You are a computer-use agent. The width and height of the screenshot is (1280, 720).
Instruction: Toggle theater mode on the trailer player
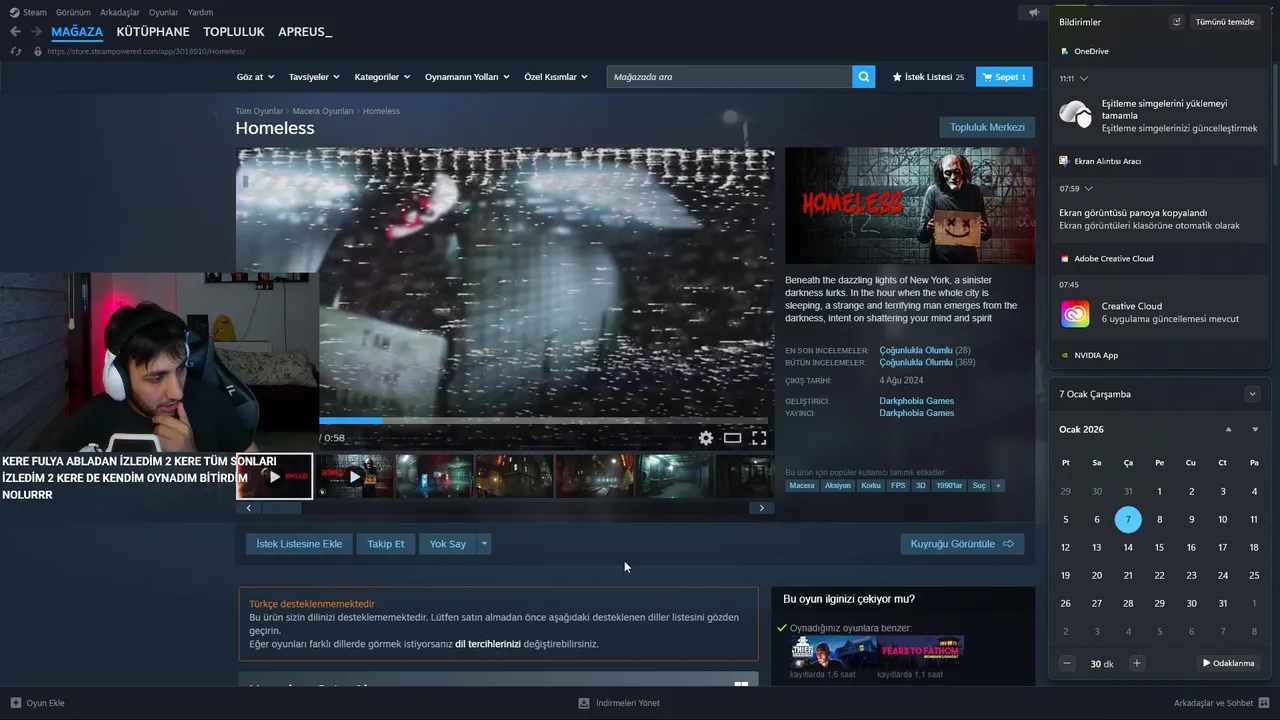point(732,438)
